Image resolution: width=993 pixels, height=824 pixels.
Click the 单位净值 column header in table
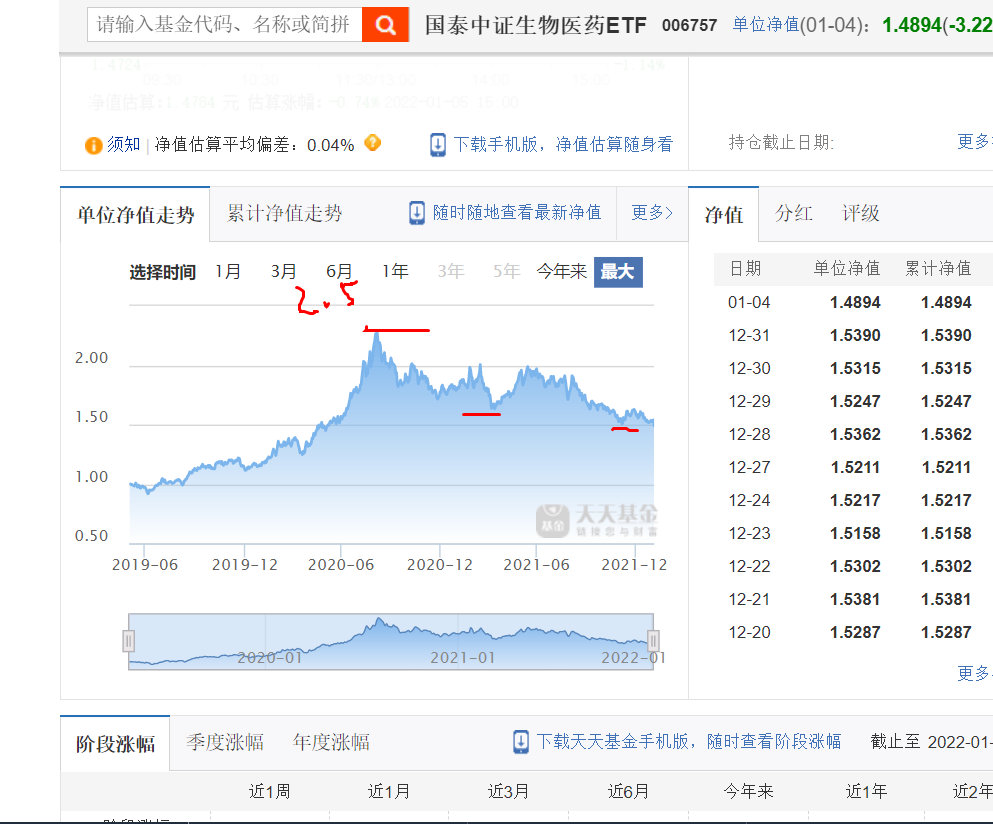click(x=847, y=269)
